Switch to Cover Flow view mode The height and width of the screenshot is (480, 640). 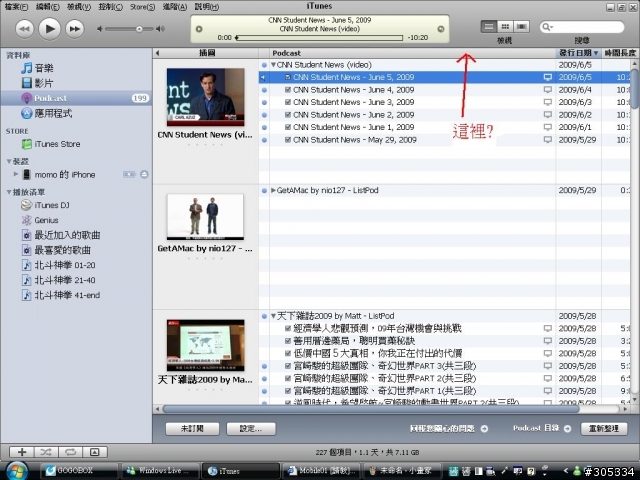(521, 27)
